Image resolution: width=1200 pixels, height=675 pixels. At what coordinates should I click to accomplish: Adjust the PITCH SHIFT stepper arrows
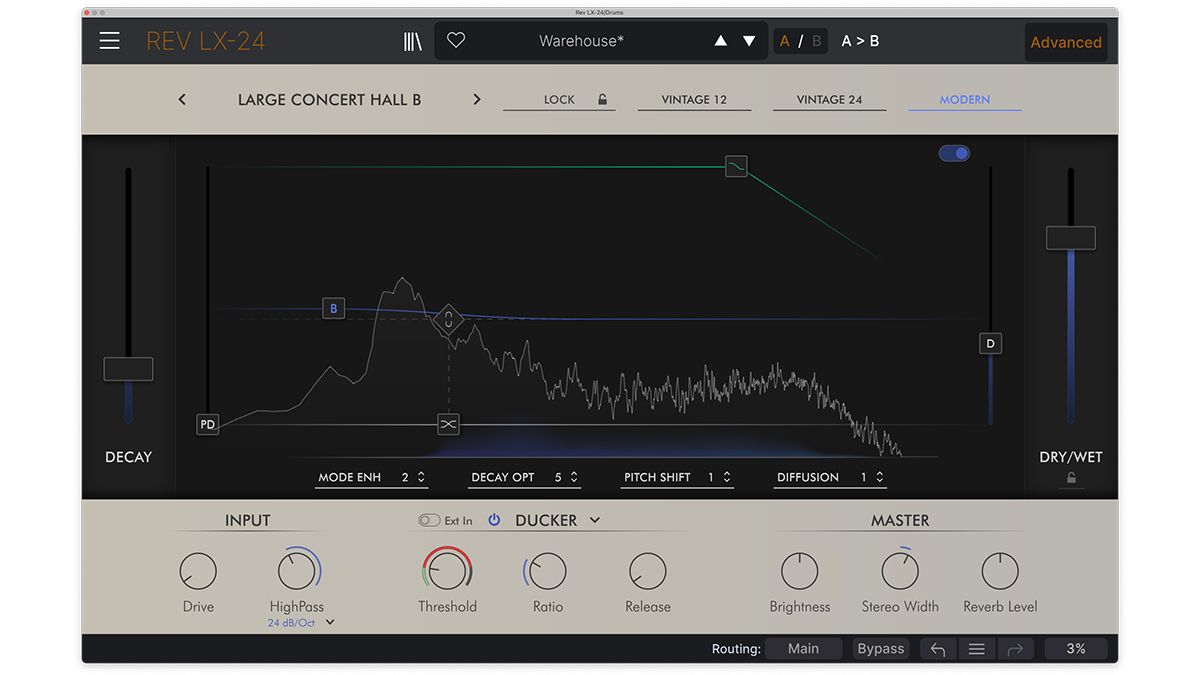tap(727, 477)
